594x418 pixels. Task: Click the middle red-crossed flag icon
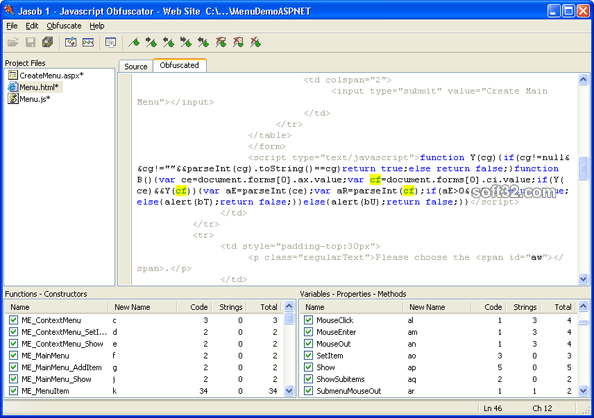point(238,42)
